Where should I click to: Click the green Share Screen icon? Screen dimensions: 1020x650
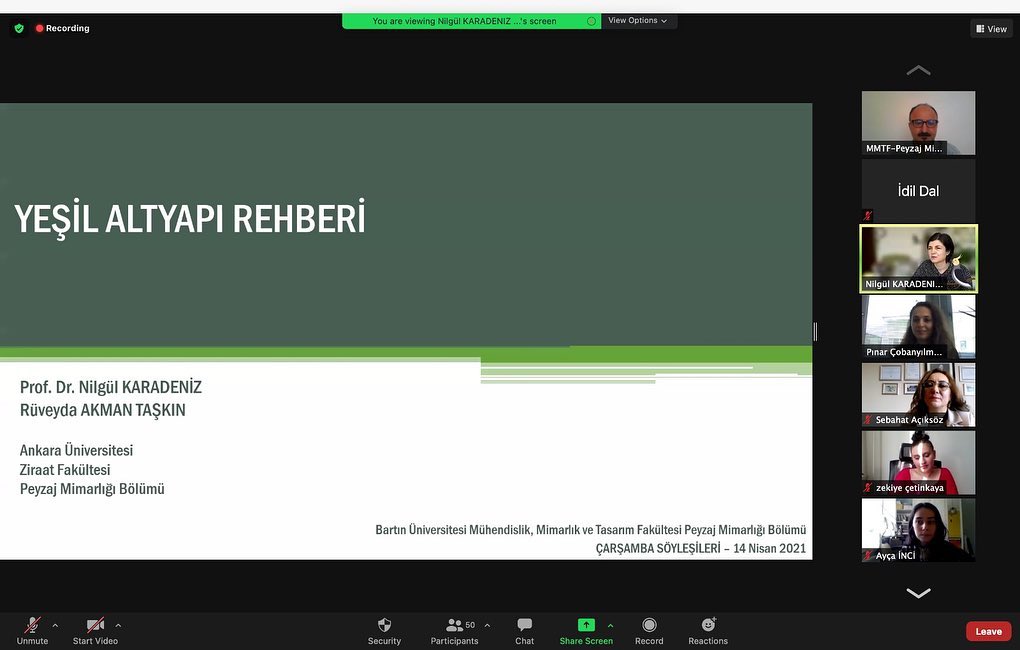586,625
